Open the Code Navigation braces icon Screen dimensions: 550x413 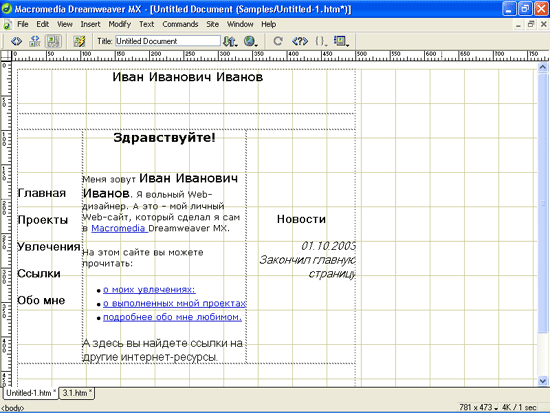coord(321,41)
